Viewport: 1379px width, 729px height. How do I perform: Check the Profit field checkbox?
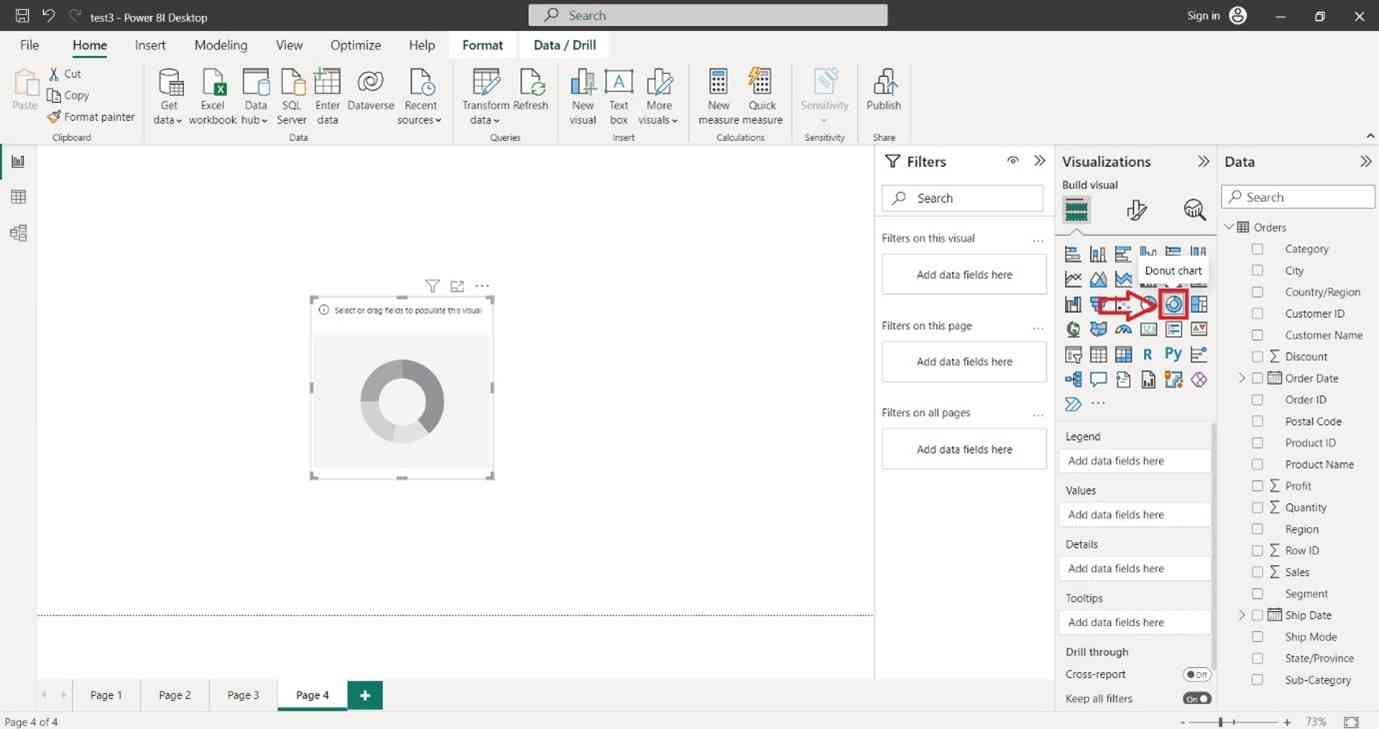[1257, 486]
